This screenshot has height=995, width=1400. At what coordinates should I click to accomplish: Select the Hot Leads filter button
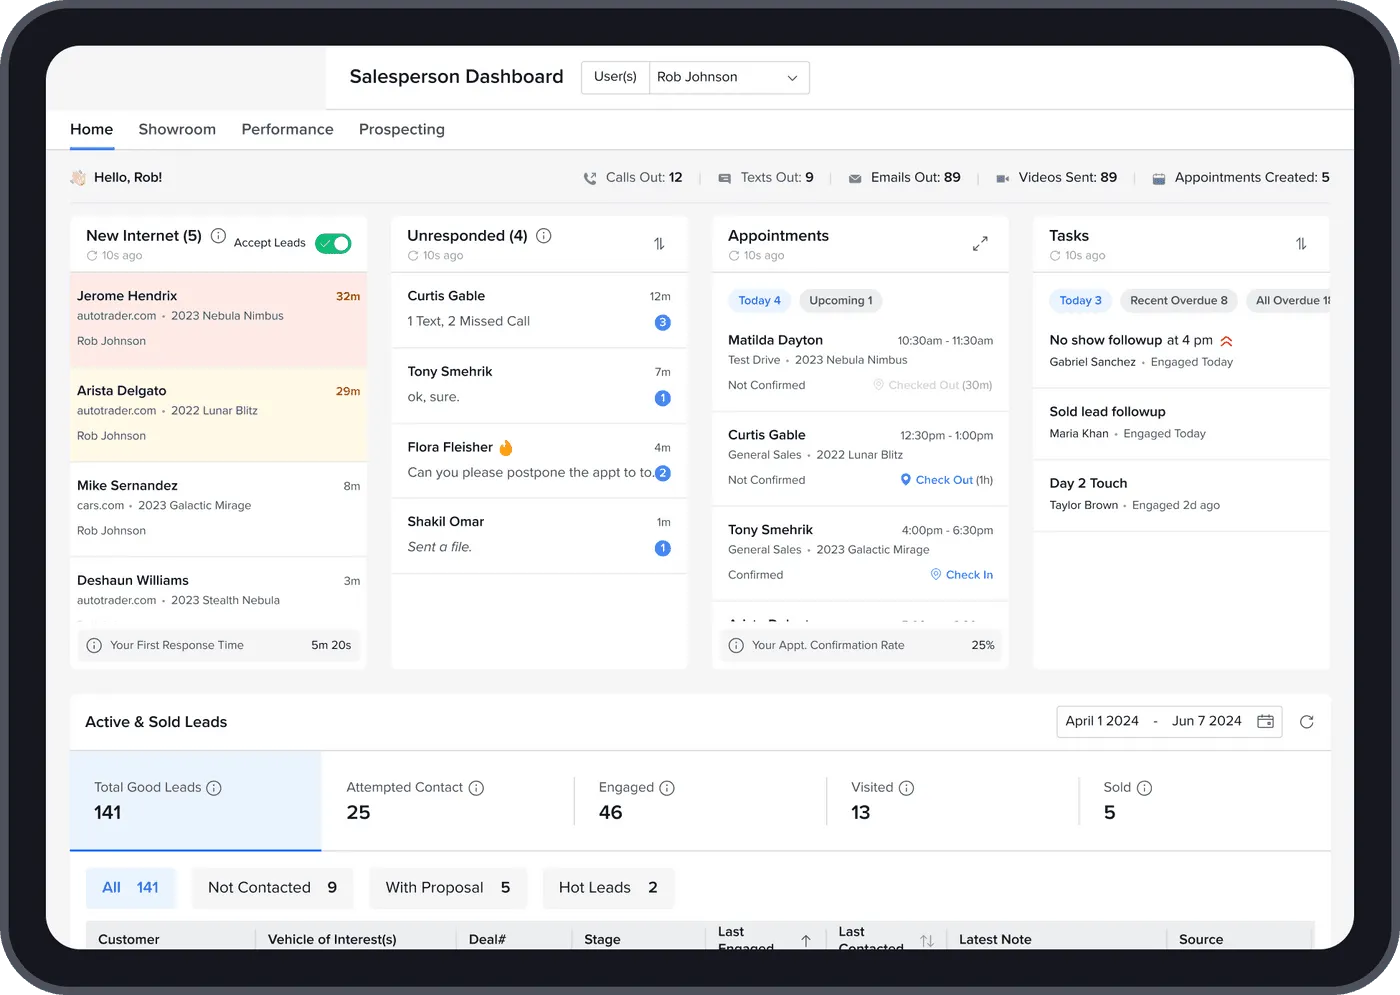click(607, 887)
